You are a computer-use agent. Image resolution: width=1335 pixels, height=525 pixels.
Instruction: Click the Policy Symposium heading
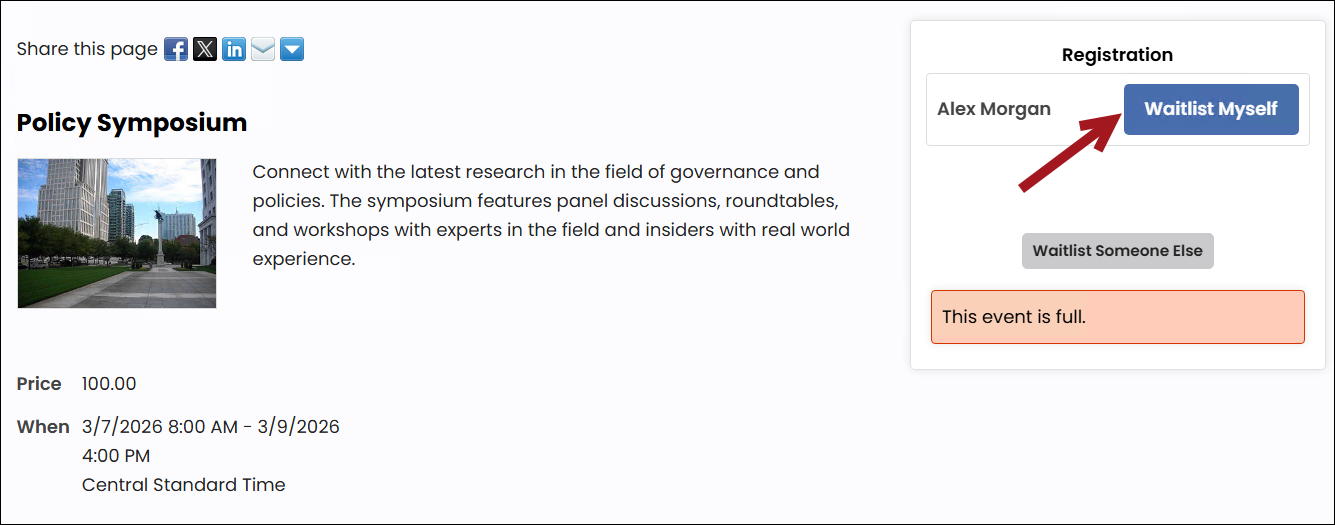[x=132, y=123]
